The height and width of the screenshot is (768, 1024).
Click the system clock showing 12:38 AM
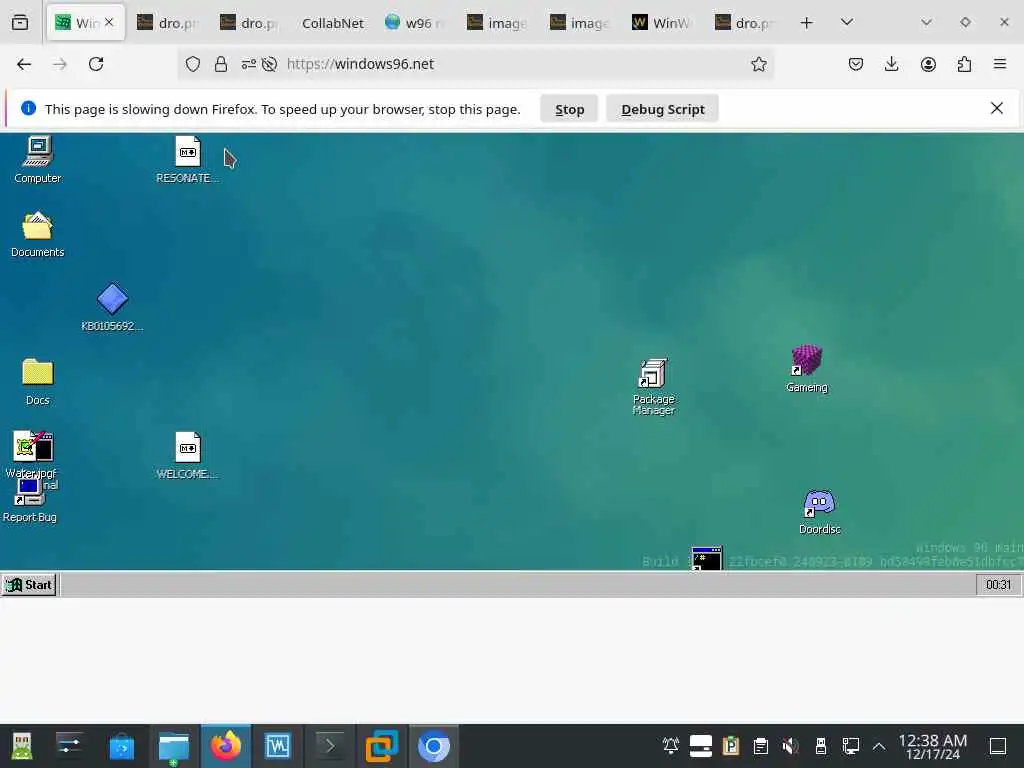(933, 746)
